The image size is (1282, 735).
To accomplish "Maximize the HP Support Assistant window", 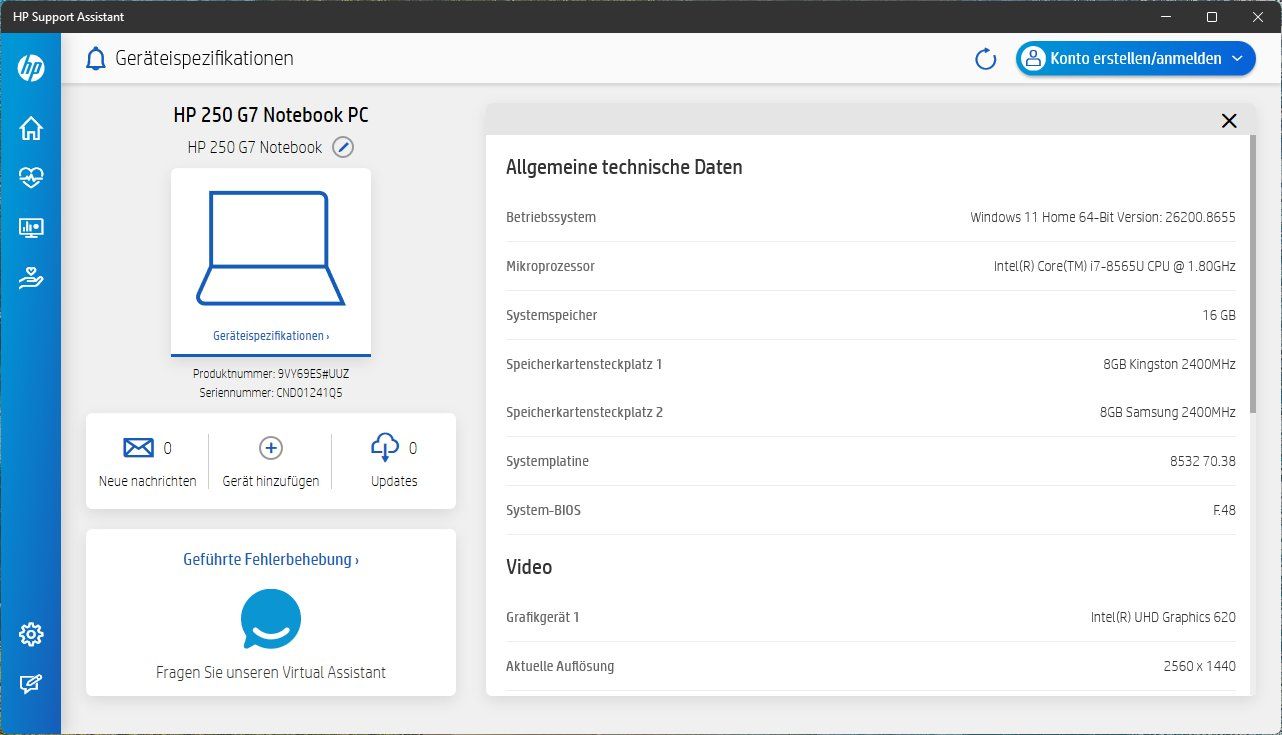I will (1212, 17).
